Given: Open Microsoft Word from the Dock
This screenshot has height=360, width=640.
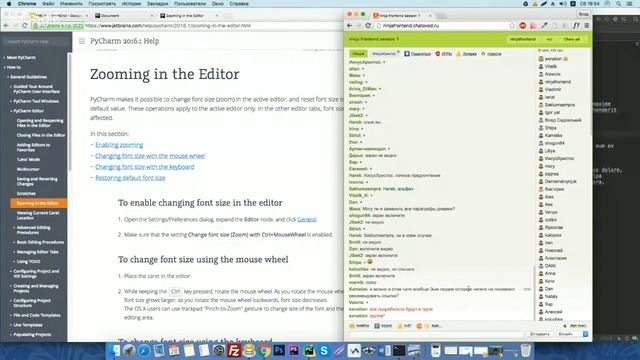Looking at the screenshot, I should point(384,351).
